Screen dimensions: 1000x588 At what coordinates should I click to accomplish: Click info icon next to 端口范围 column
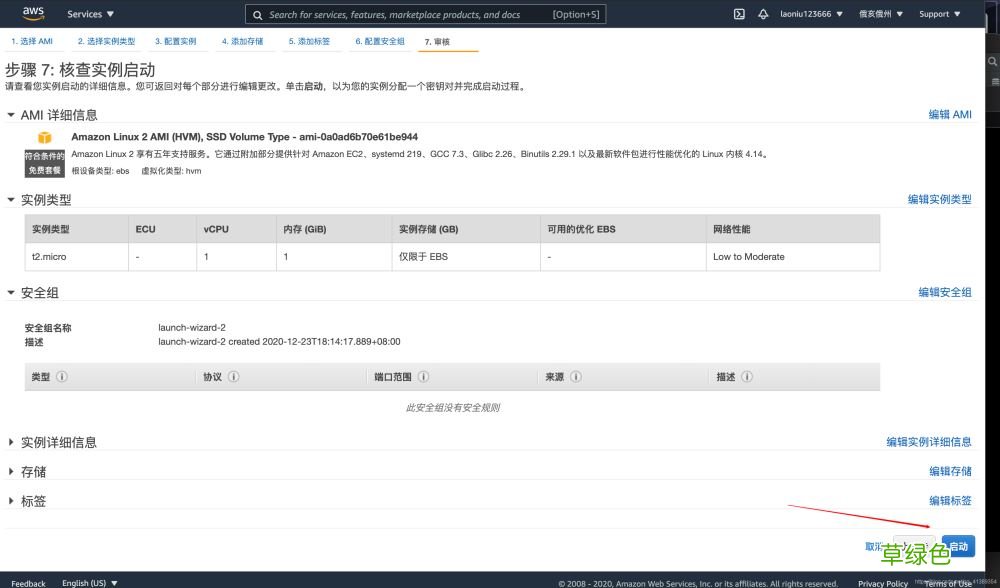423,377
